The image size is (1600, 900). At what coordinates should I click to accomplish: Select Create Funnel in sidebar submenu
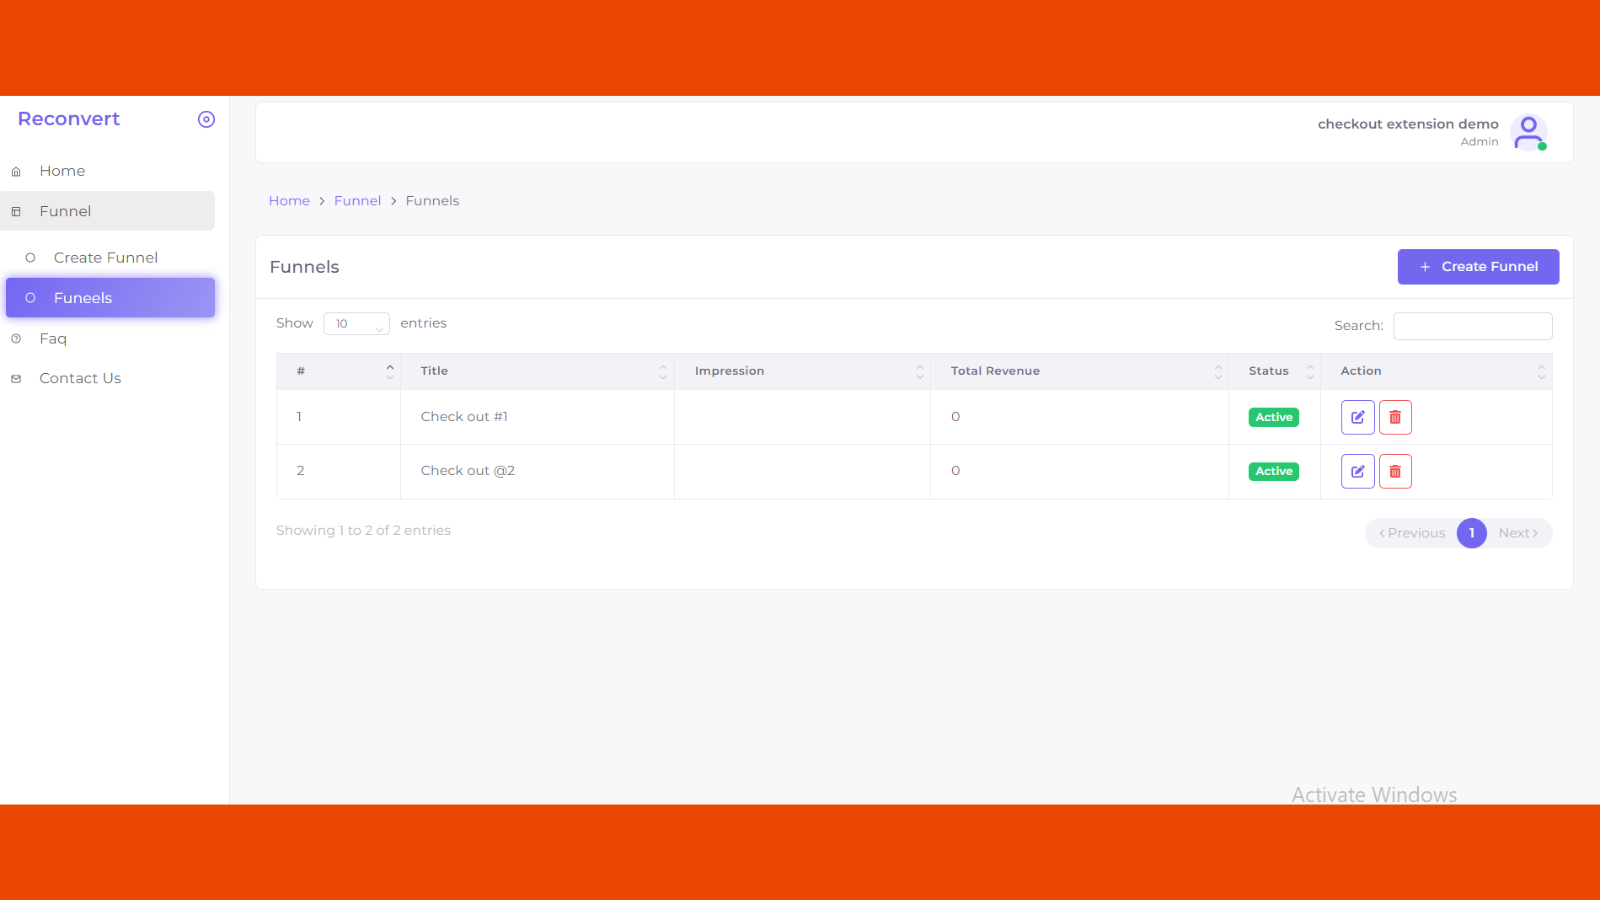pyautogui.click(x=105, y=258)
